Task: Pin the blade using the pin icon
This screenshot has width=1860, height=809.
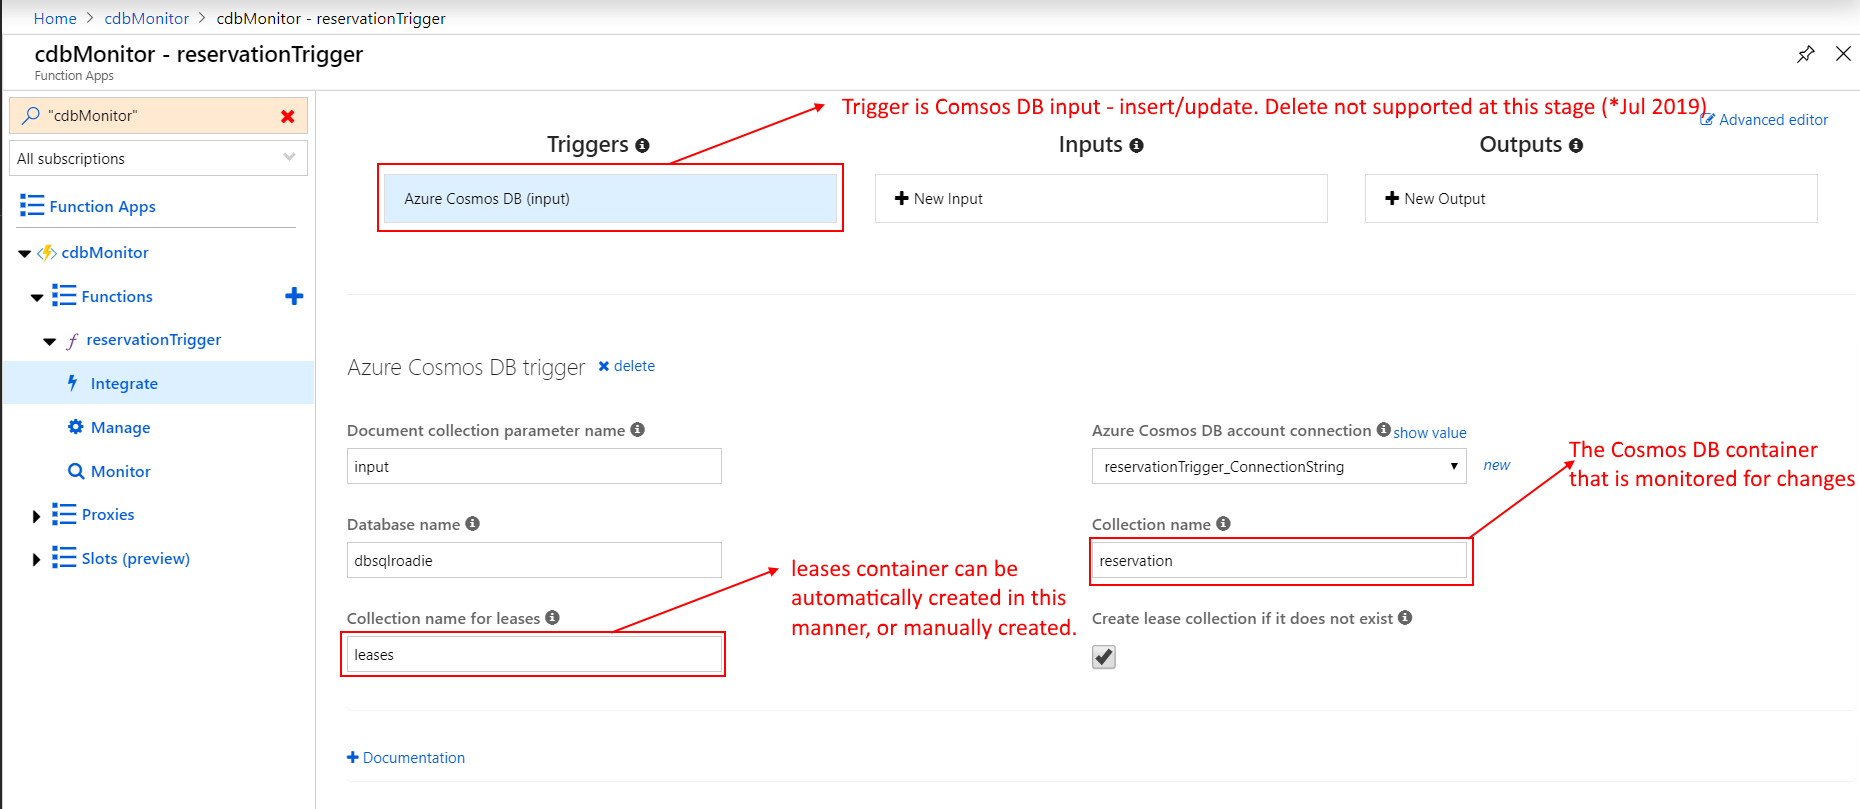Action: coord(1805,54)
